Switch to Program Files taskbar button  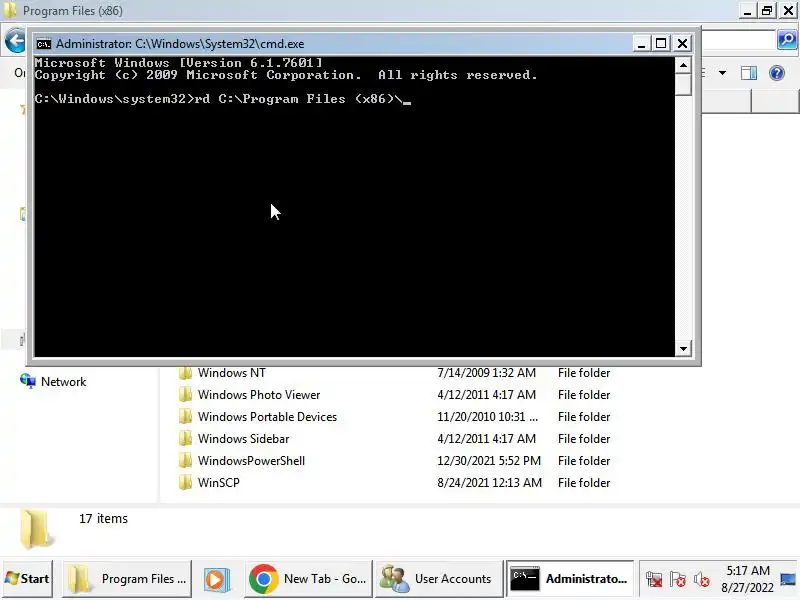pos(127,579)
